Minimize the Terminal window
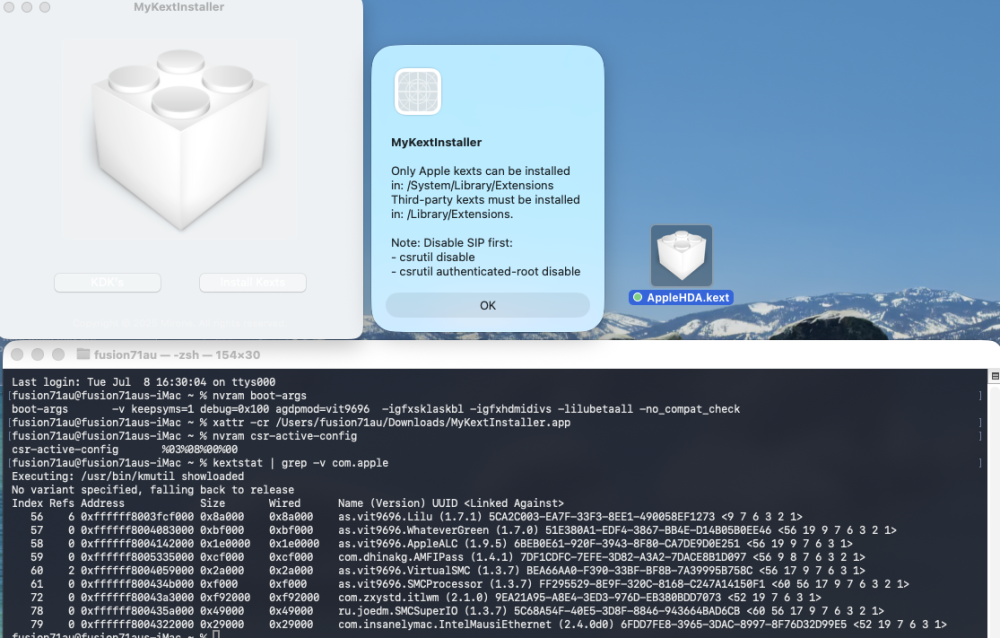Image resolution: width=1000 pixels, height=638 pixels. pos(38,354)
